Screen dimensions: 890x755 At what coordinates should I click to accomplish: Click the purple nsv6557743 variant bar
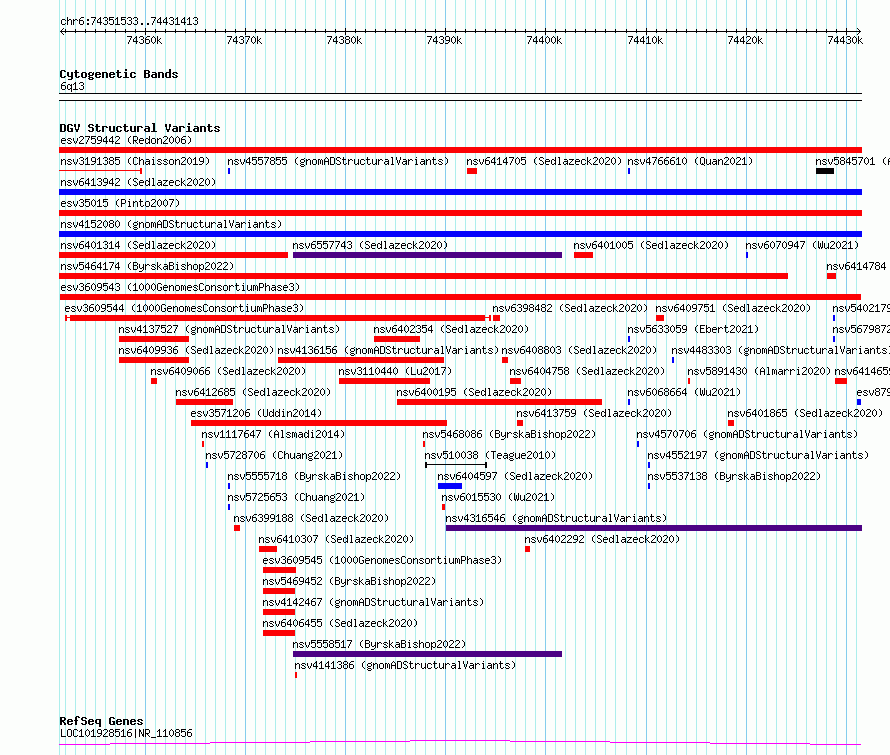427,255
